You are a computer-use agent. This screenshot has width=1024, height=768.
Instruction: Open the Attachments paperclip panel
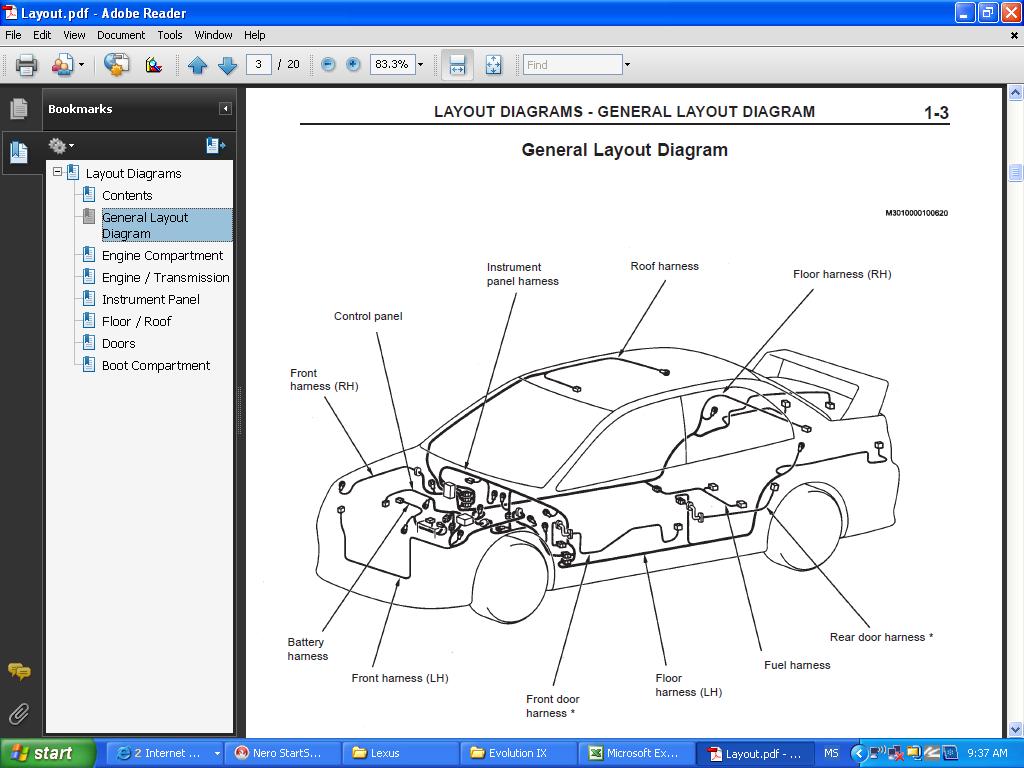19,713
